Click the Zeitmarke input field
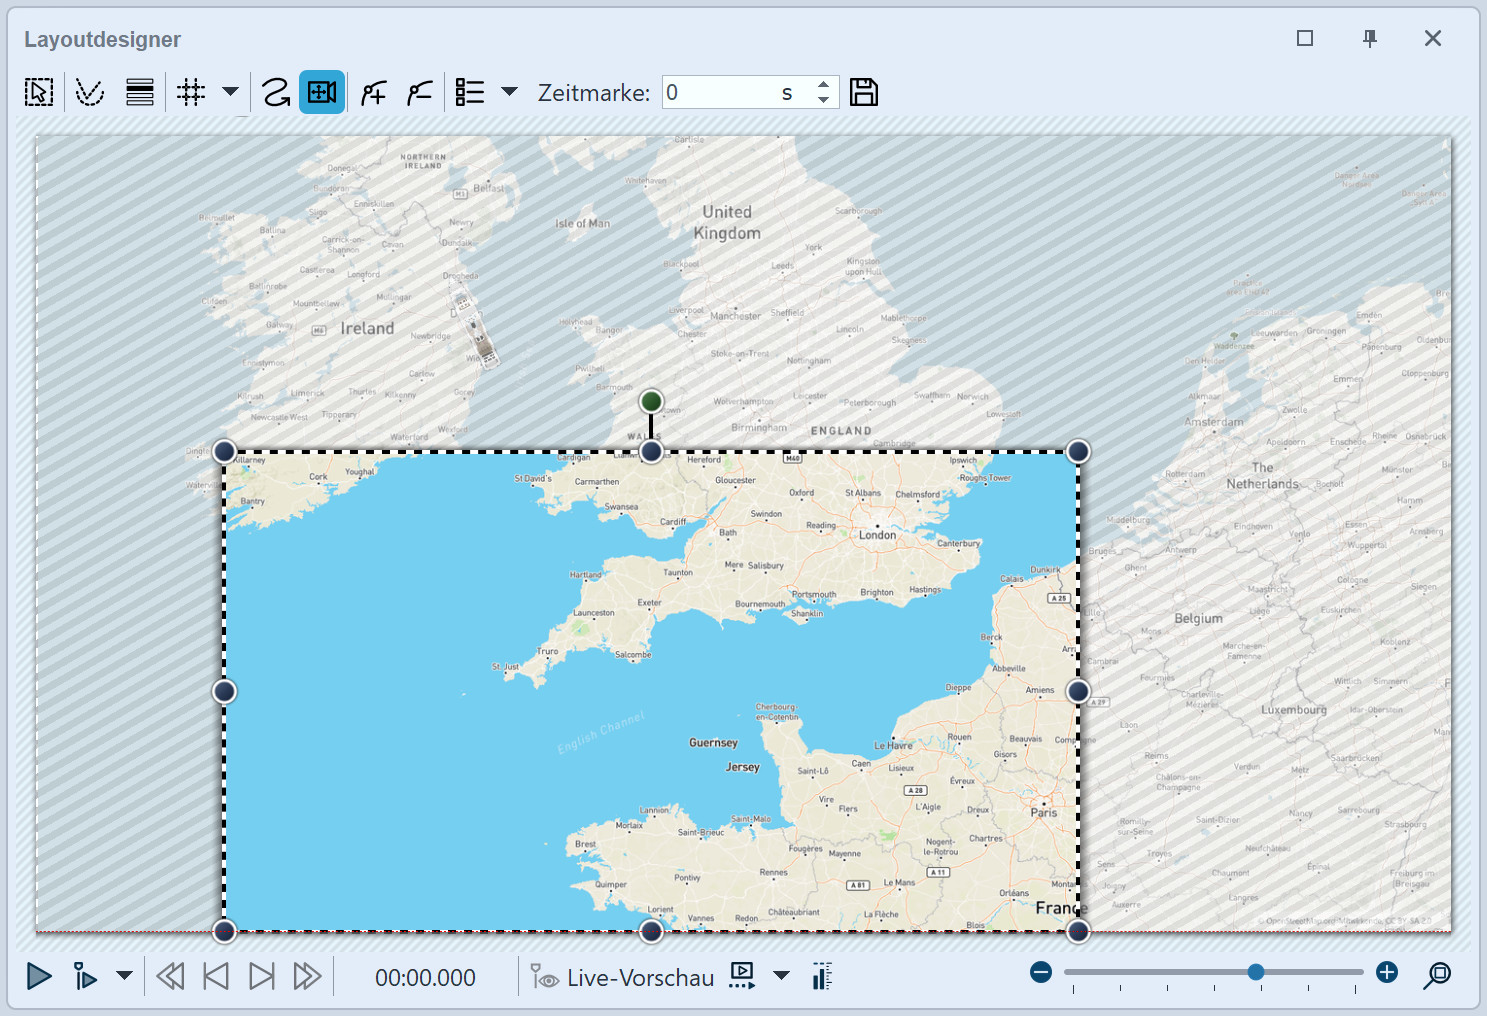 click(x=720, y=93)
